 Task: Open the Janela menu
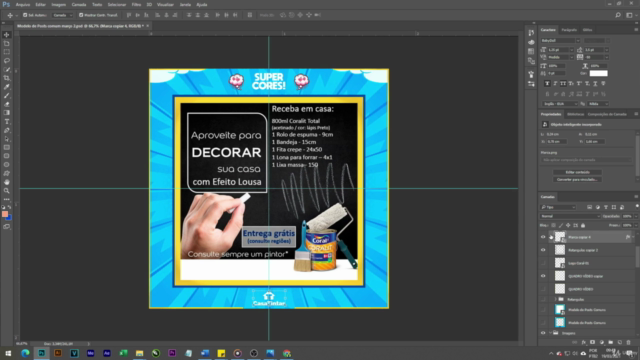pos(185,5)
